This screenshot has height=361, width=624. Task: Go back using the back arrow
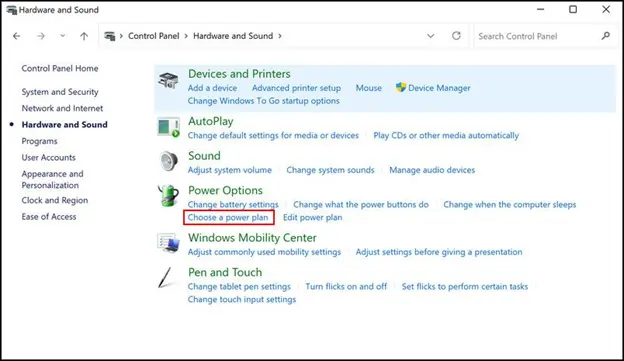16,36
